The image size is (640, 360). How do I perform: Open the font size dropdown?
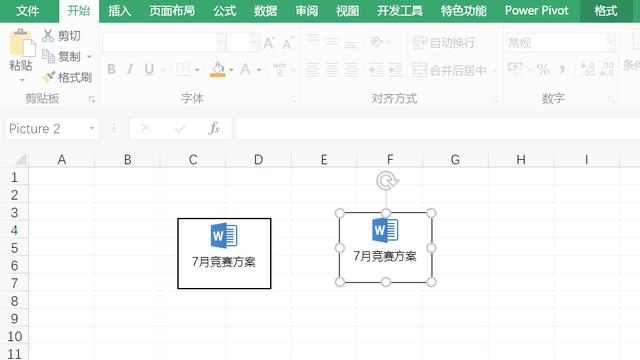tap(255, 42)
